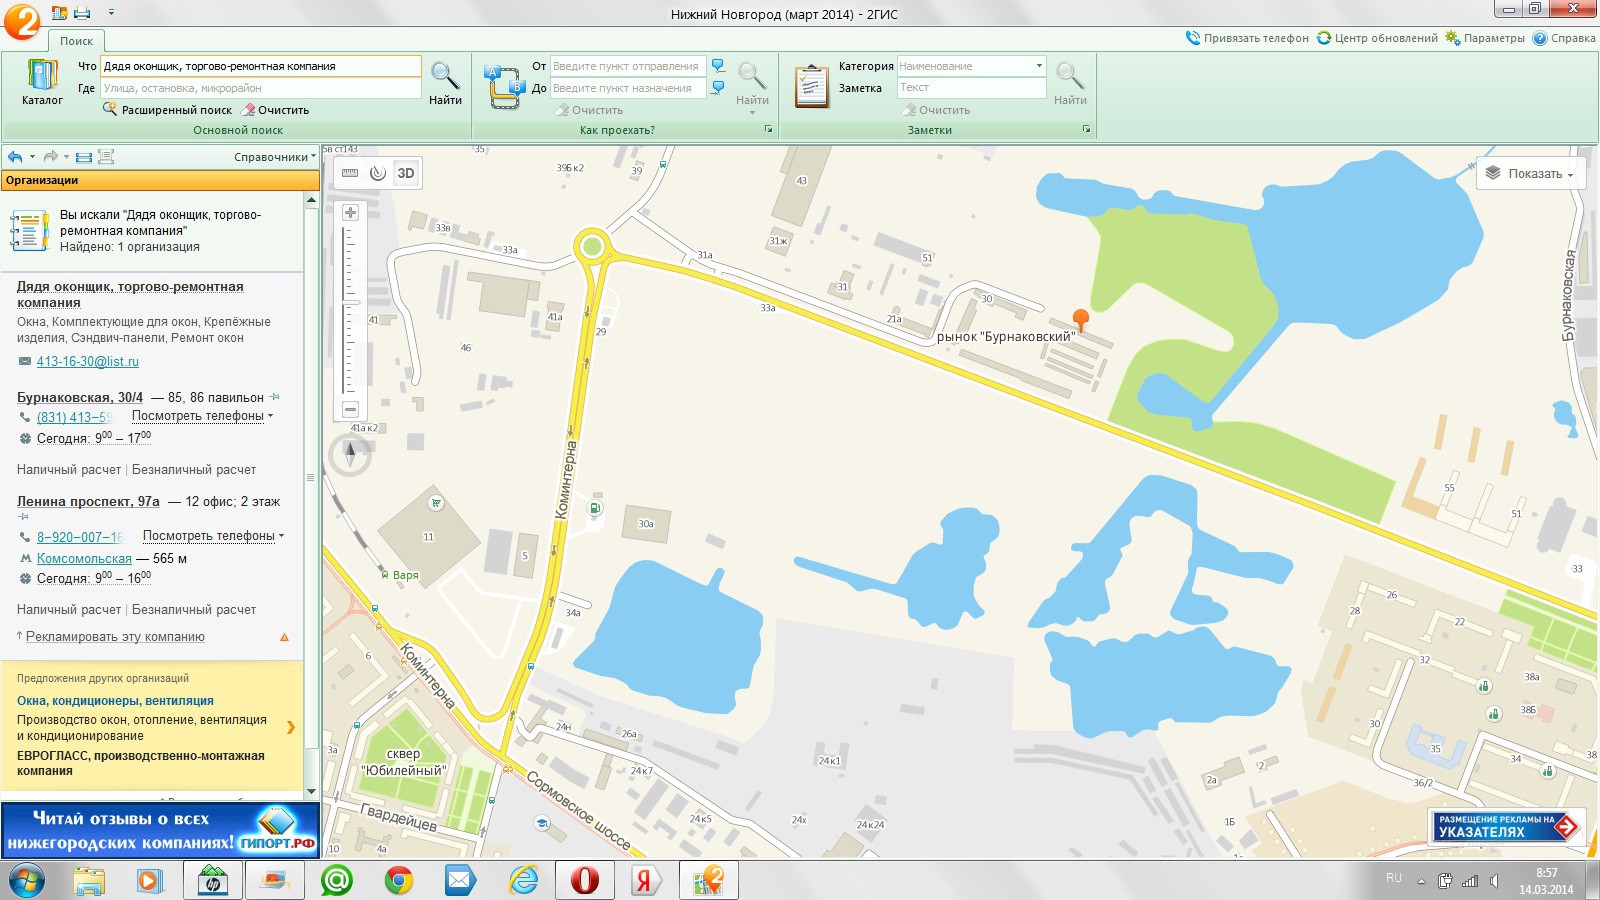Open the Каталог catalog

42,83
